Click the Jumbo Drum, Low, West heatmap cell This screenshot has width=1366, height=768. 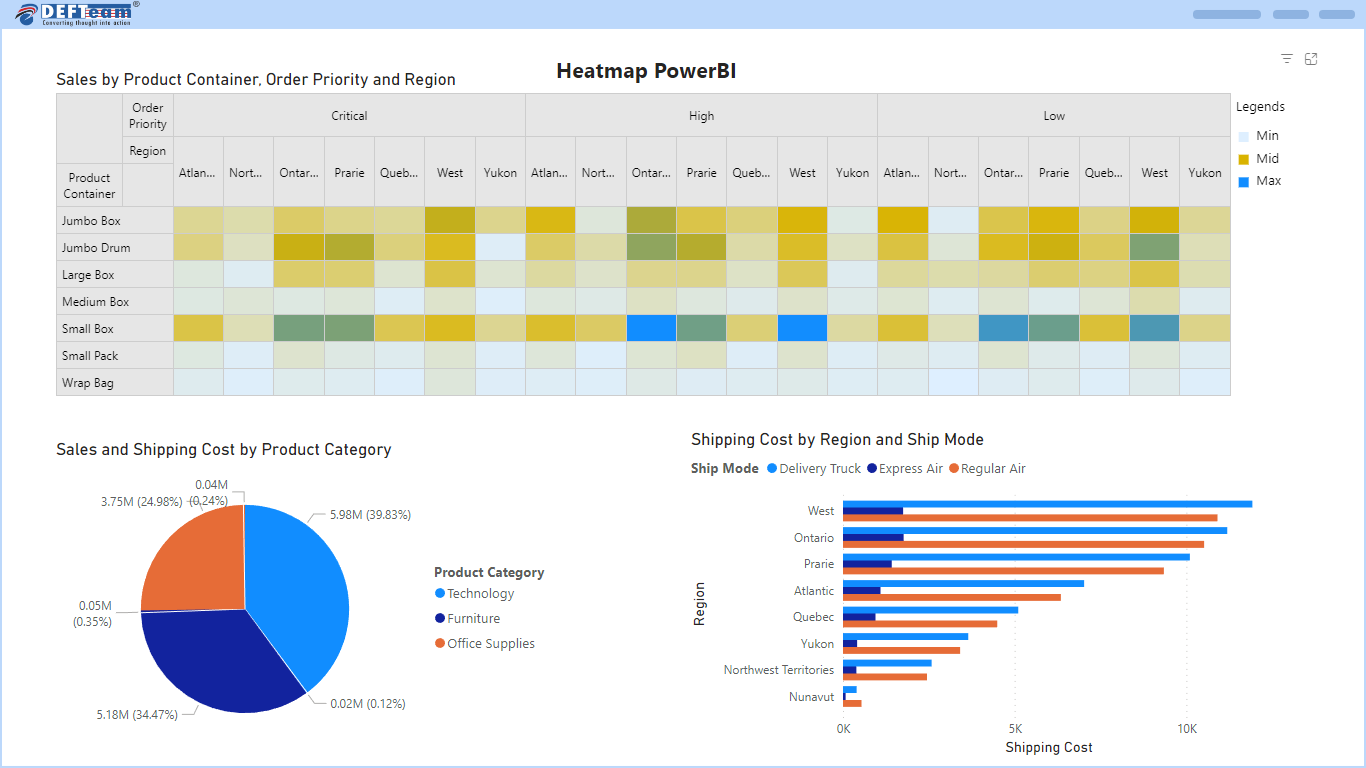click(x=1154, y=248)
